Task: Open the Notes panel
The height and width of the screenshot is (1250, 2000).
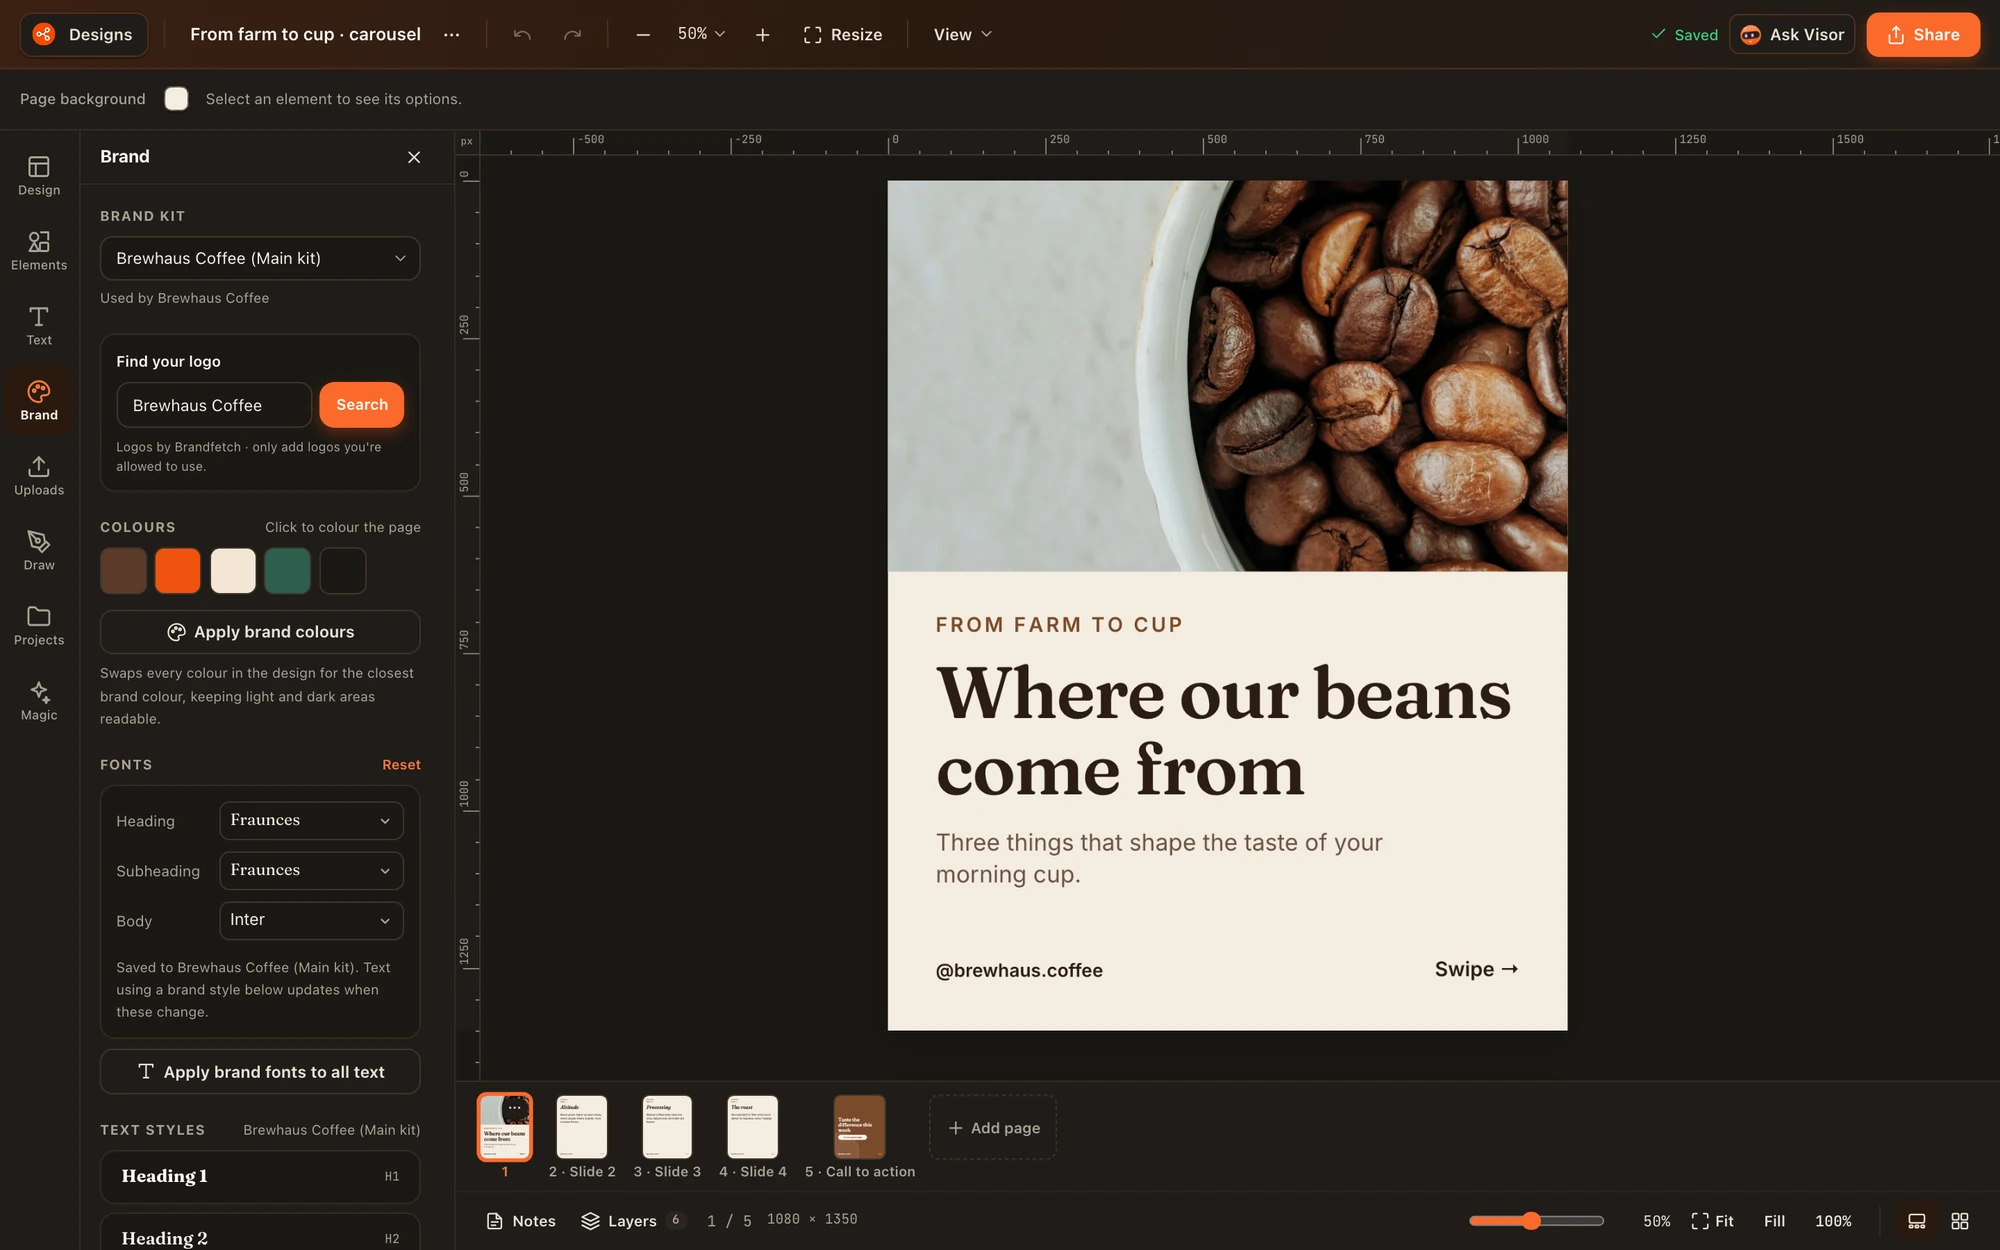Action: coord(521,1221)
